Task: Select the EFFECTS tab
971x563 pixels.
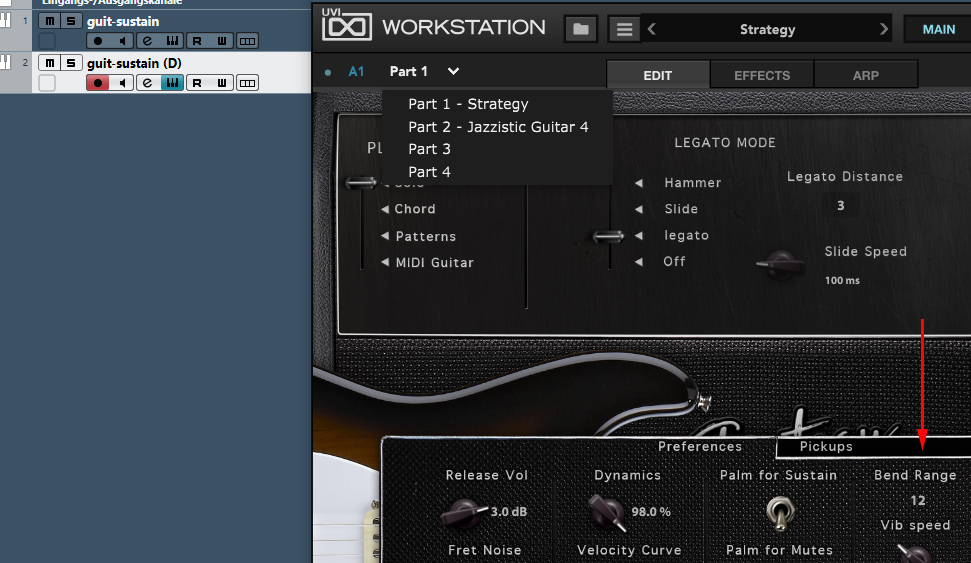Action: tap(762, 75)
